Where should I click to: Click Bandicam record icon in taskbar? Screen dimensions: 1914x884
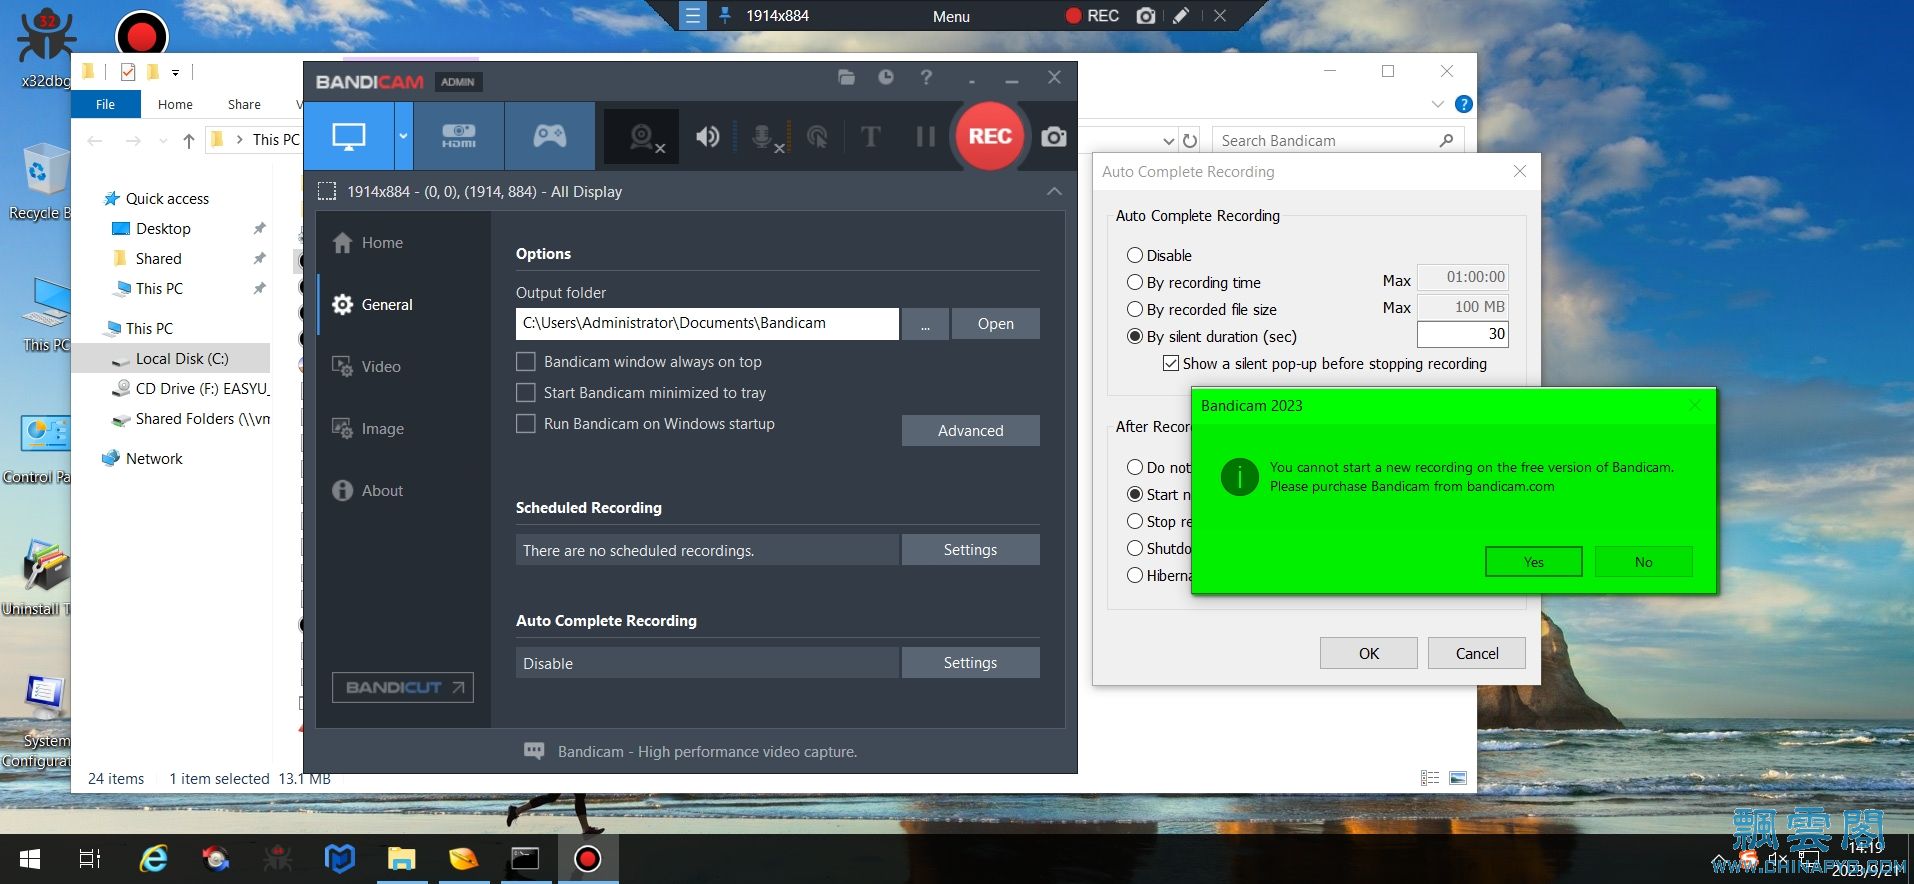pos(587,858)
